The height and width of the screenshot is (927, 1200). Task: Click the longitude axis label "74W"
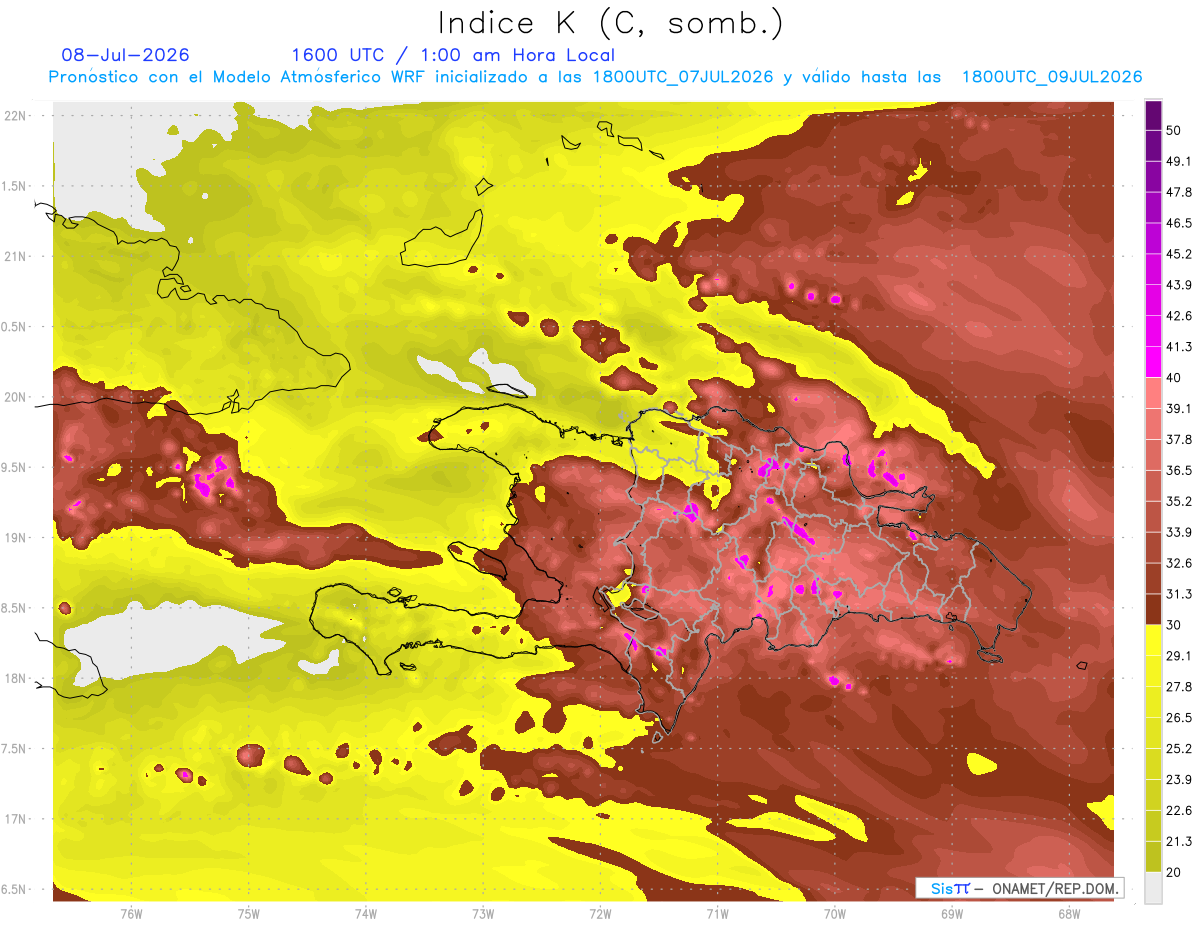366,913
